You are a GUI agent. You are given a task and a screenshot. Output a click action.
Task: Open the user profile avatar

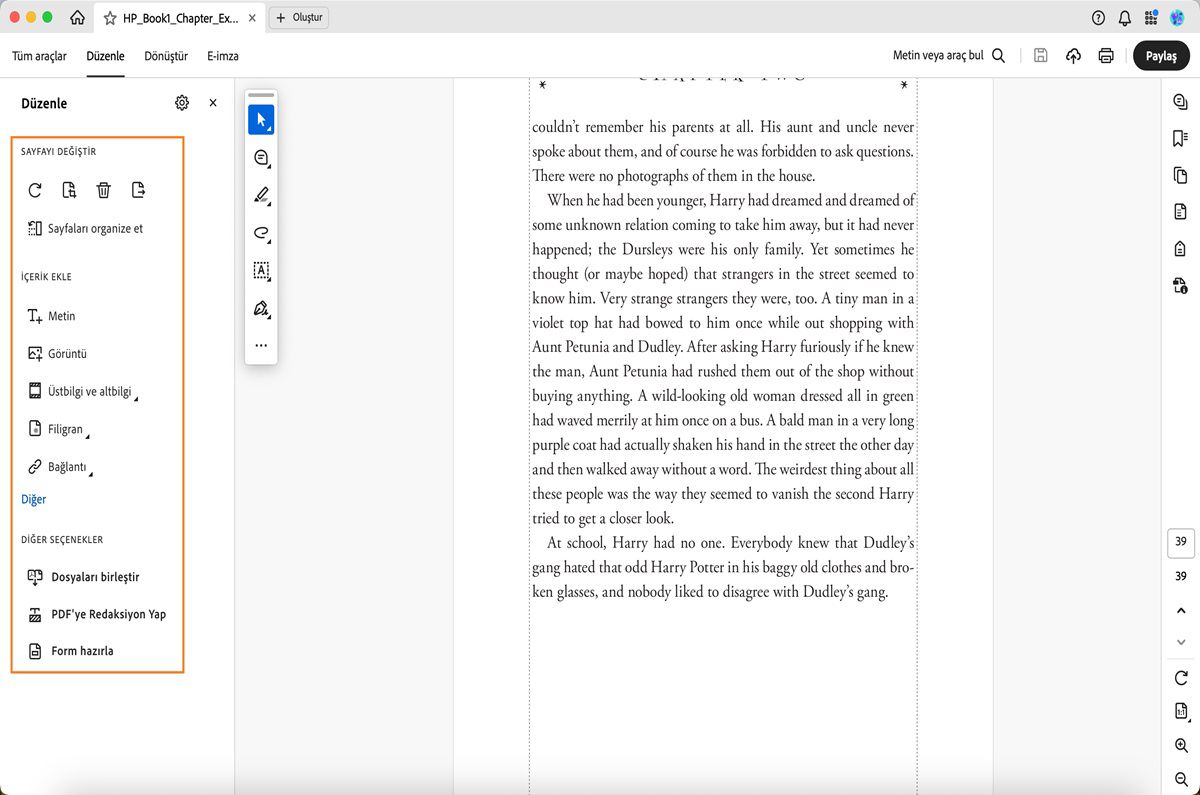1177,18
